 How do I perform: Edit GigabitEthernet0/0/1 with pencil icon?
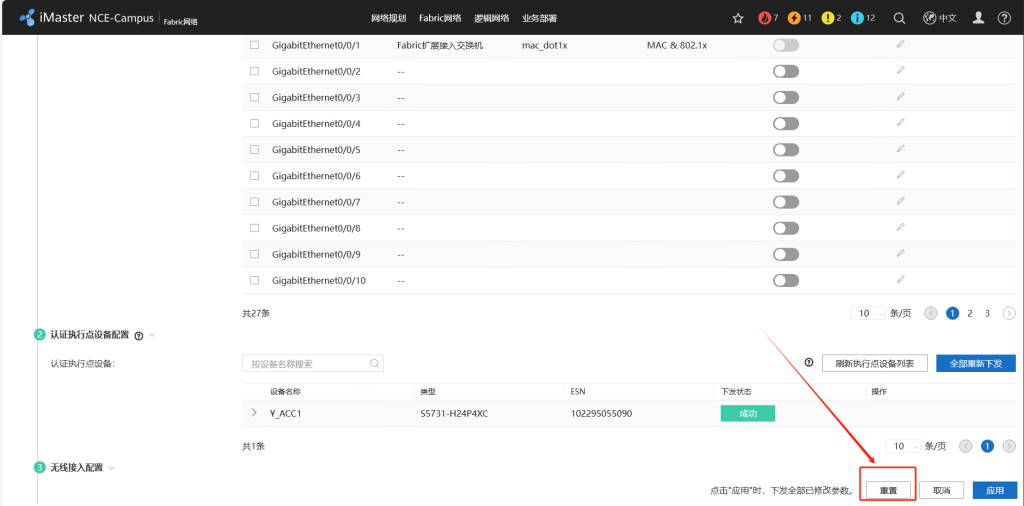tap(900, 45)
